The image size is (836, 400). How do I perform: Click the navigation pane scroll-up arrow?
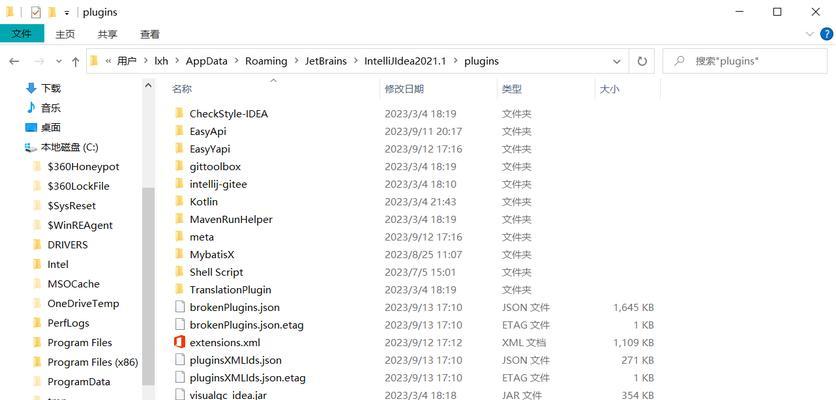pyautogui.click(x=148, y=85)
